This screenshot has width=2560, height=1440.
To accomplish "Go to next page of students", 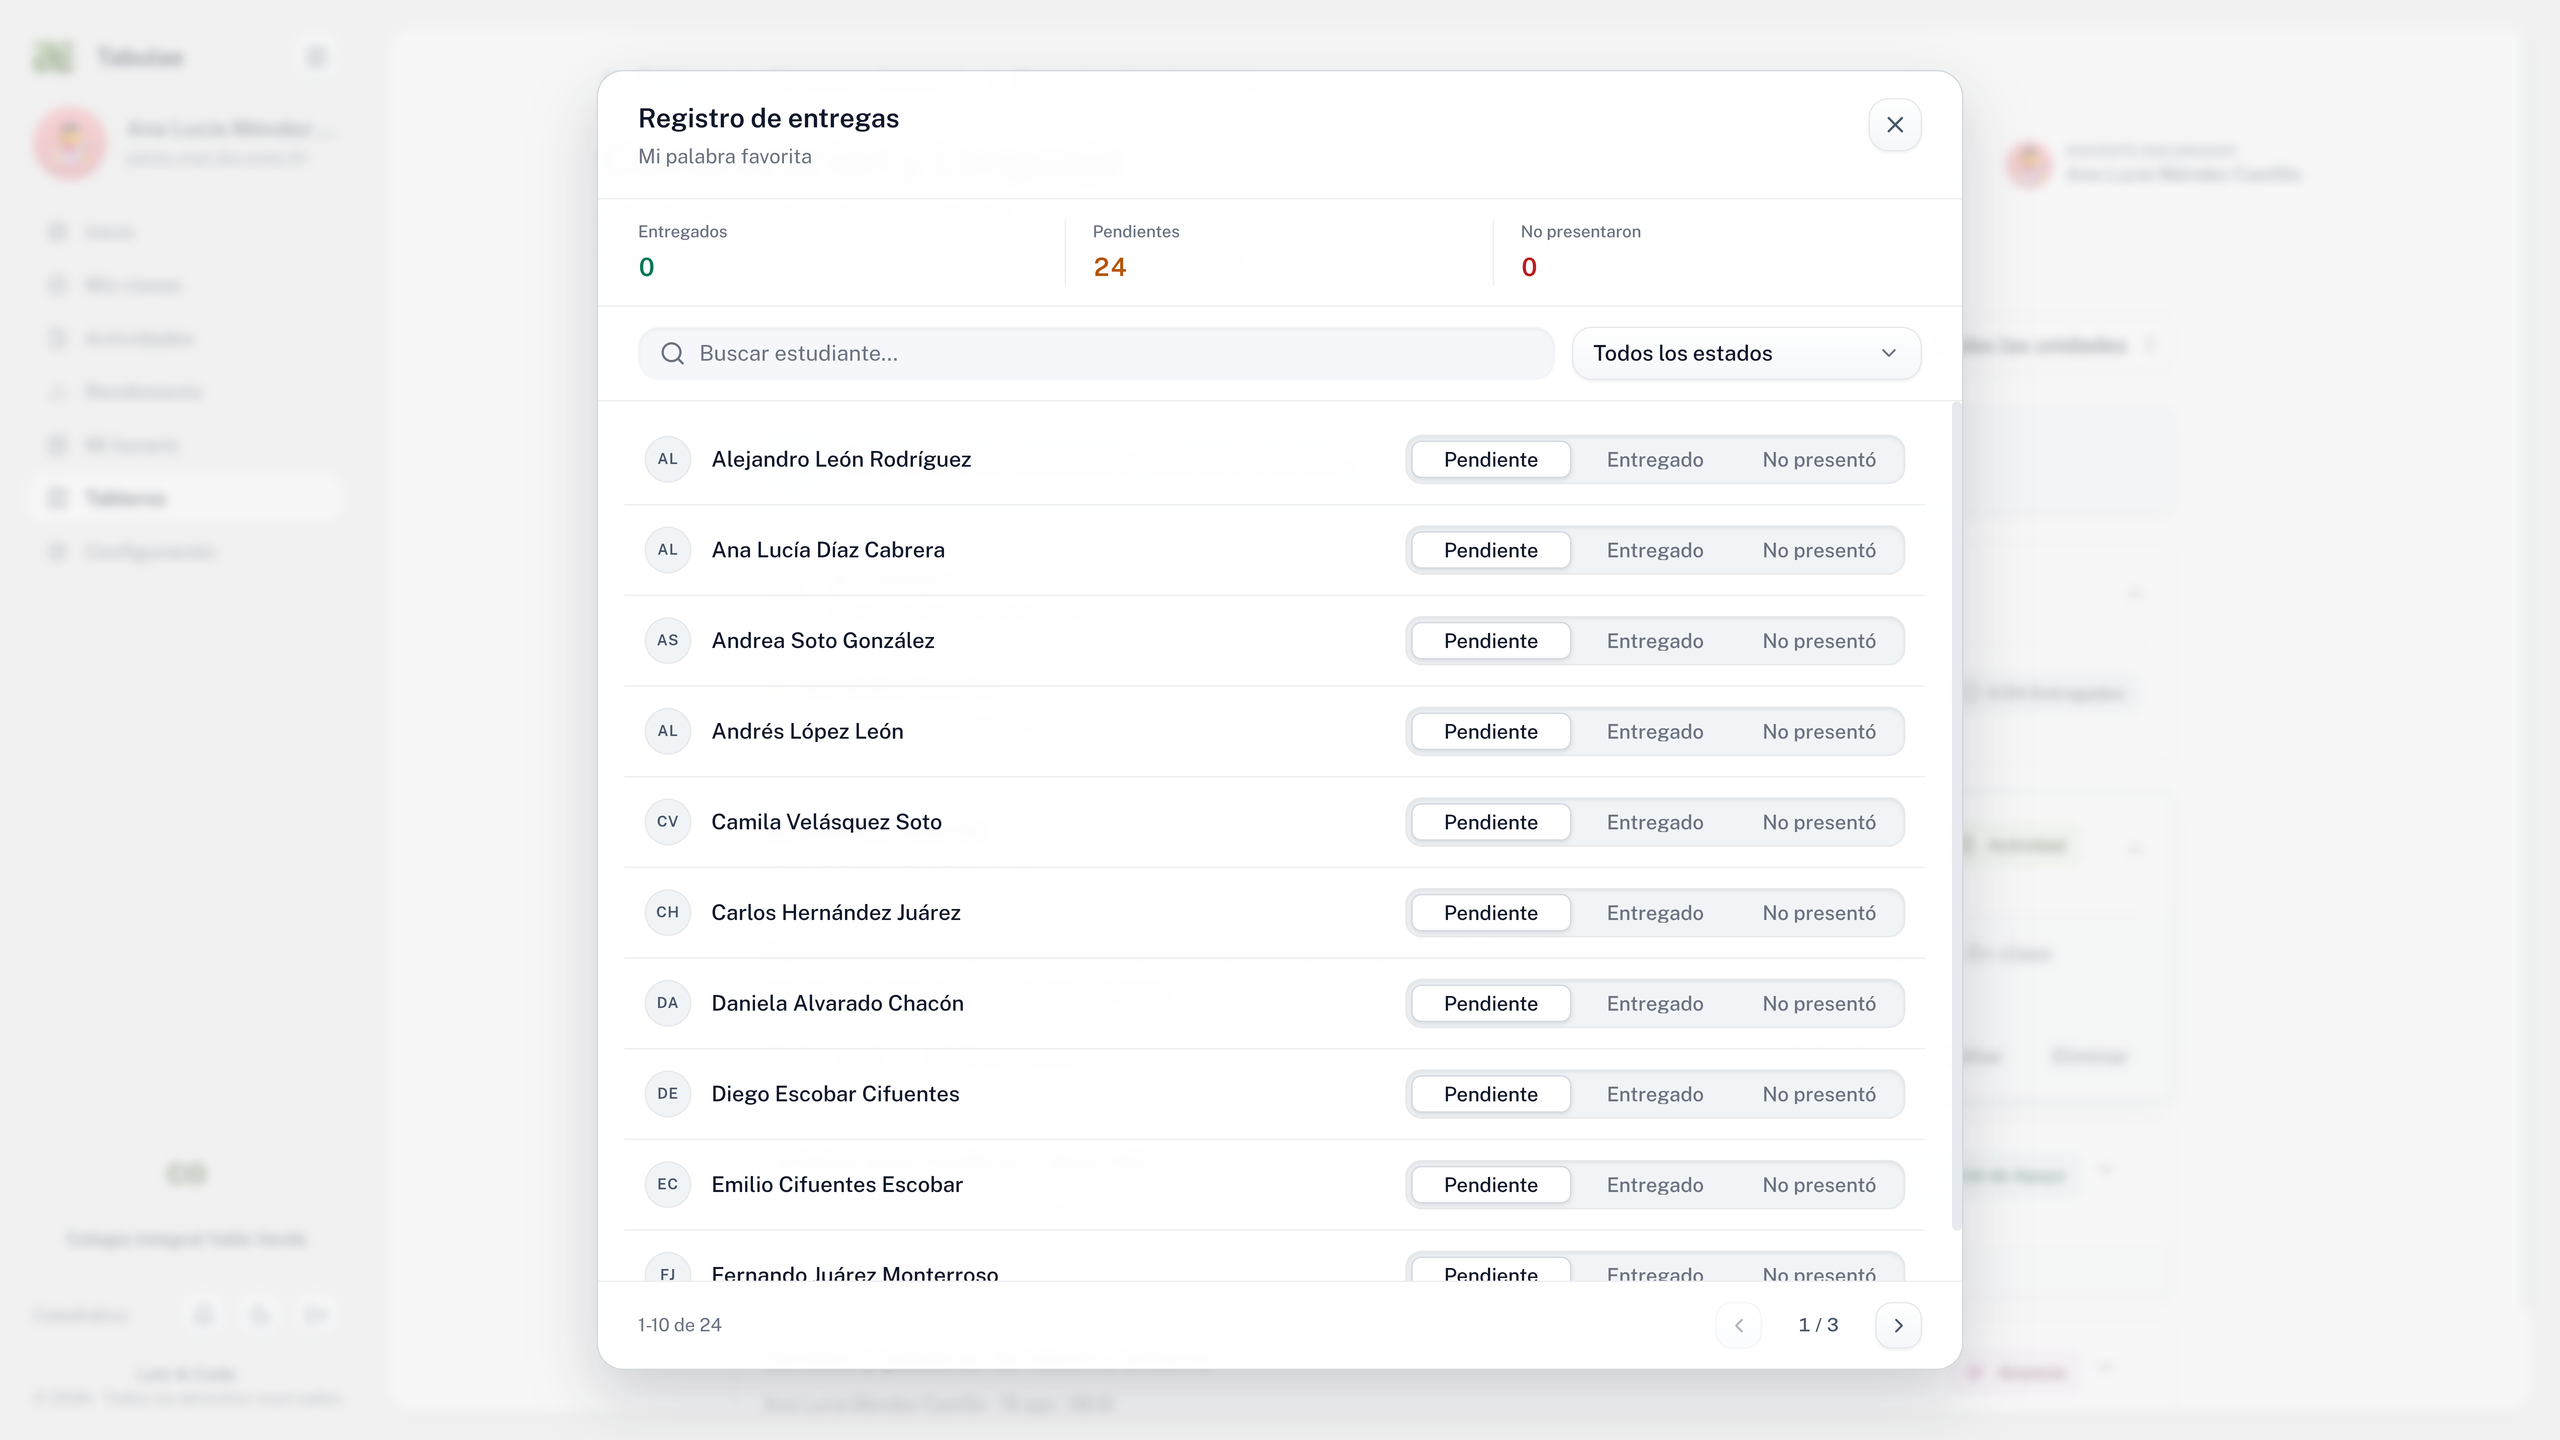I will click(x=1898, y=1325).
